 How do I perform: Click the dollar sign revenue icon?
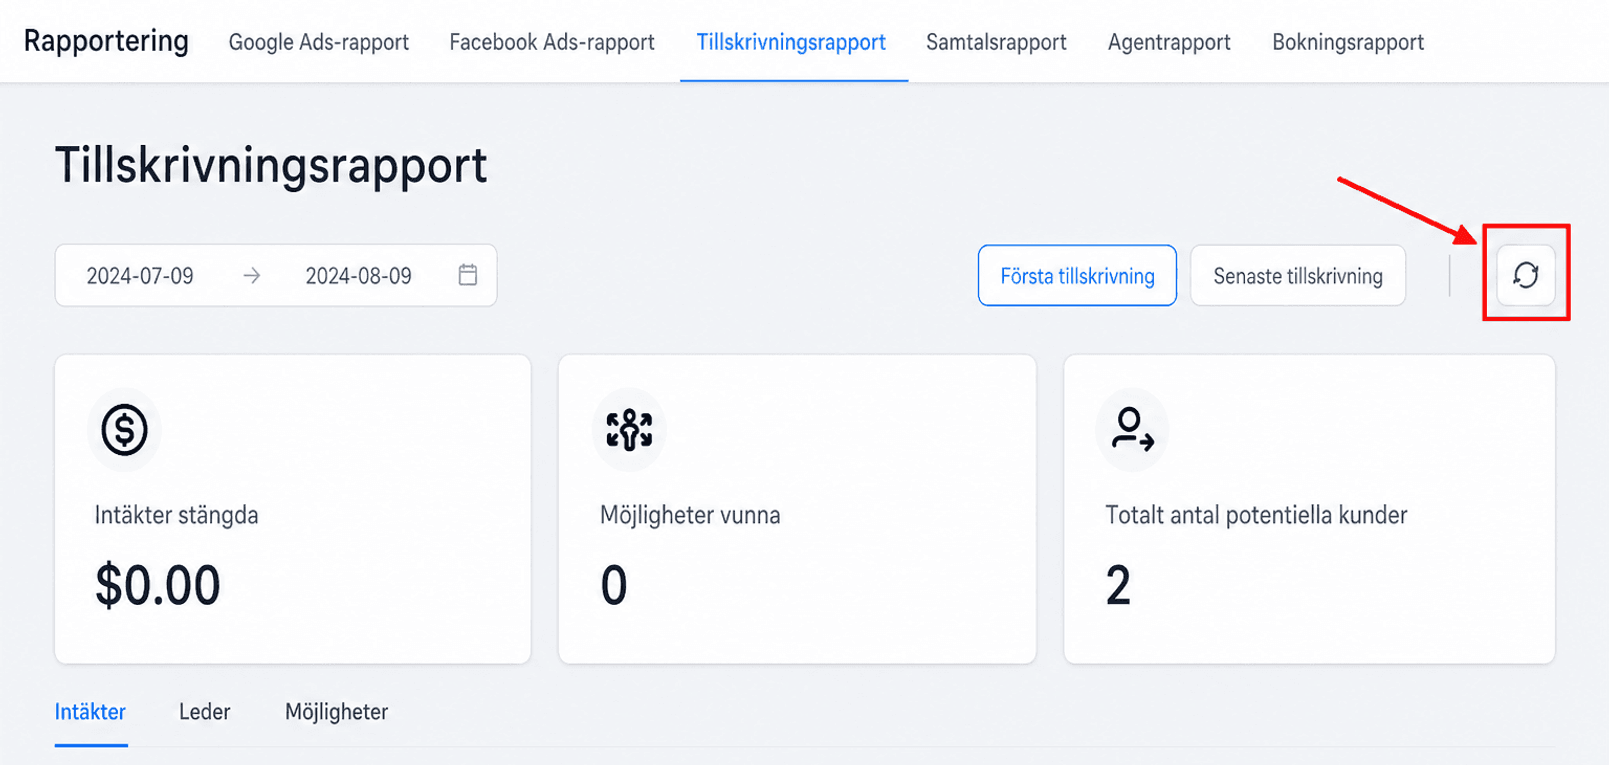click(125, 430)
